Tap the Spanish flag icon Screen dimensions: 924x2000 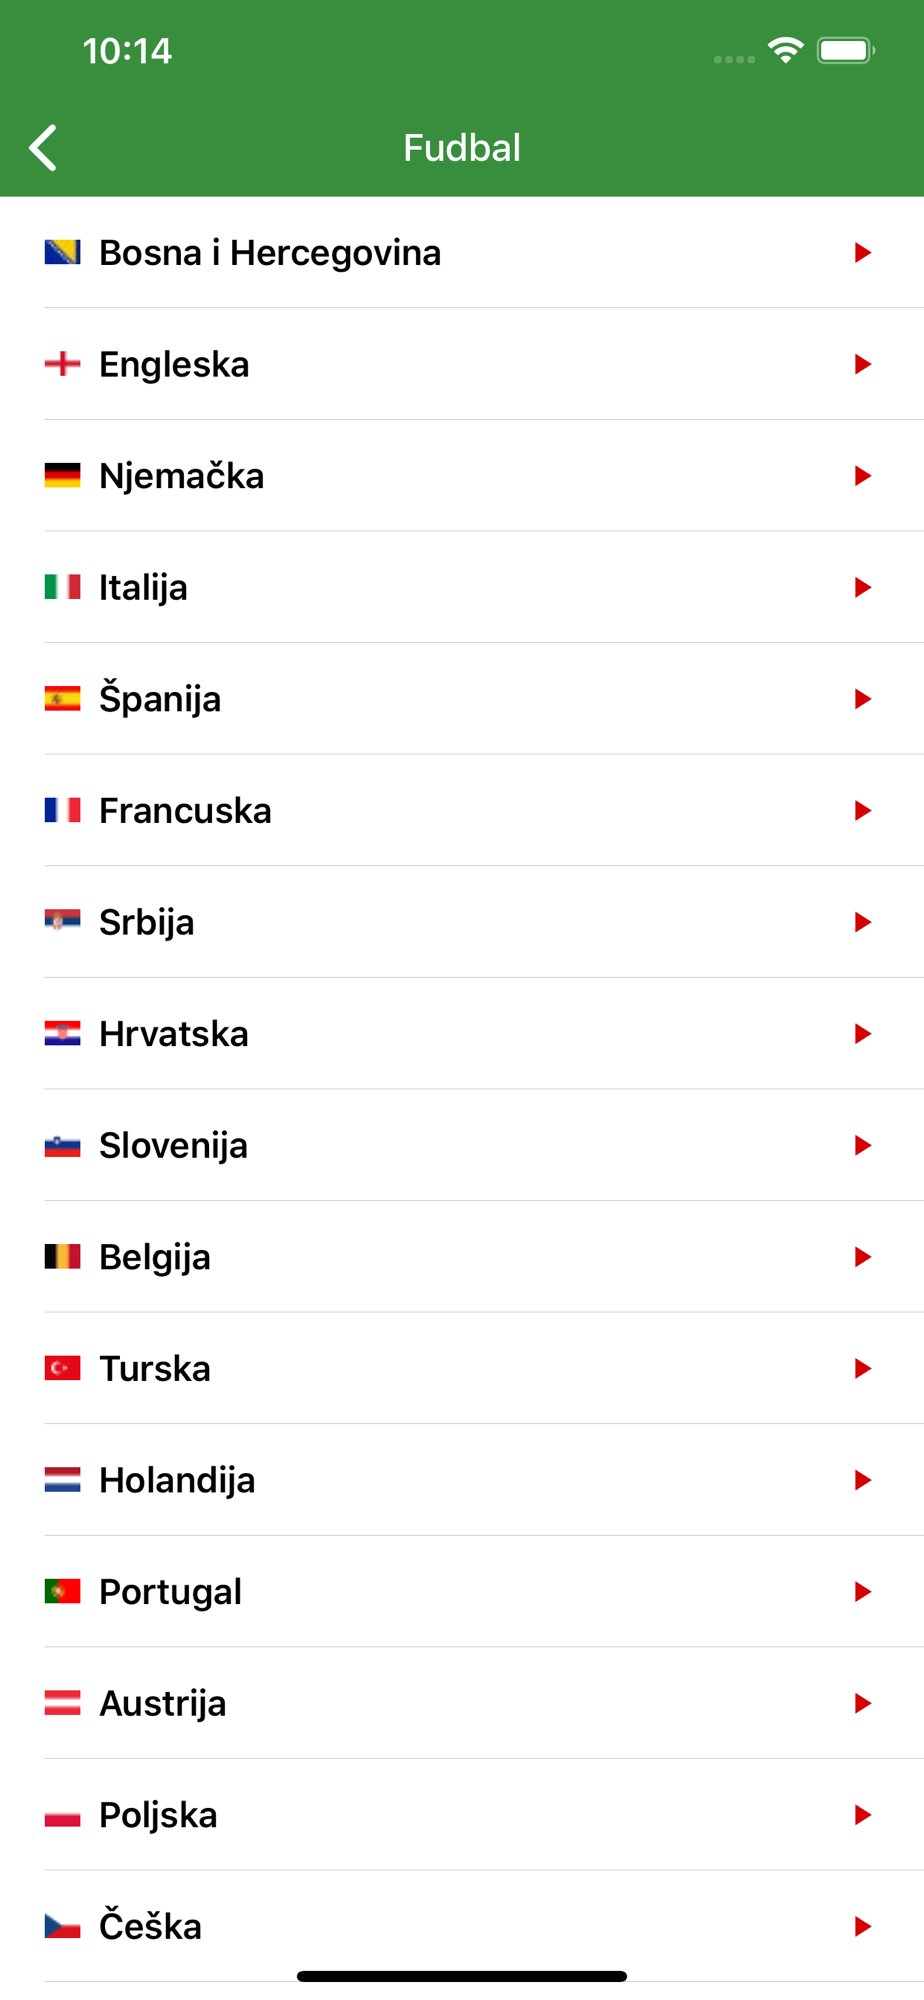pos(62,699)
